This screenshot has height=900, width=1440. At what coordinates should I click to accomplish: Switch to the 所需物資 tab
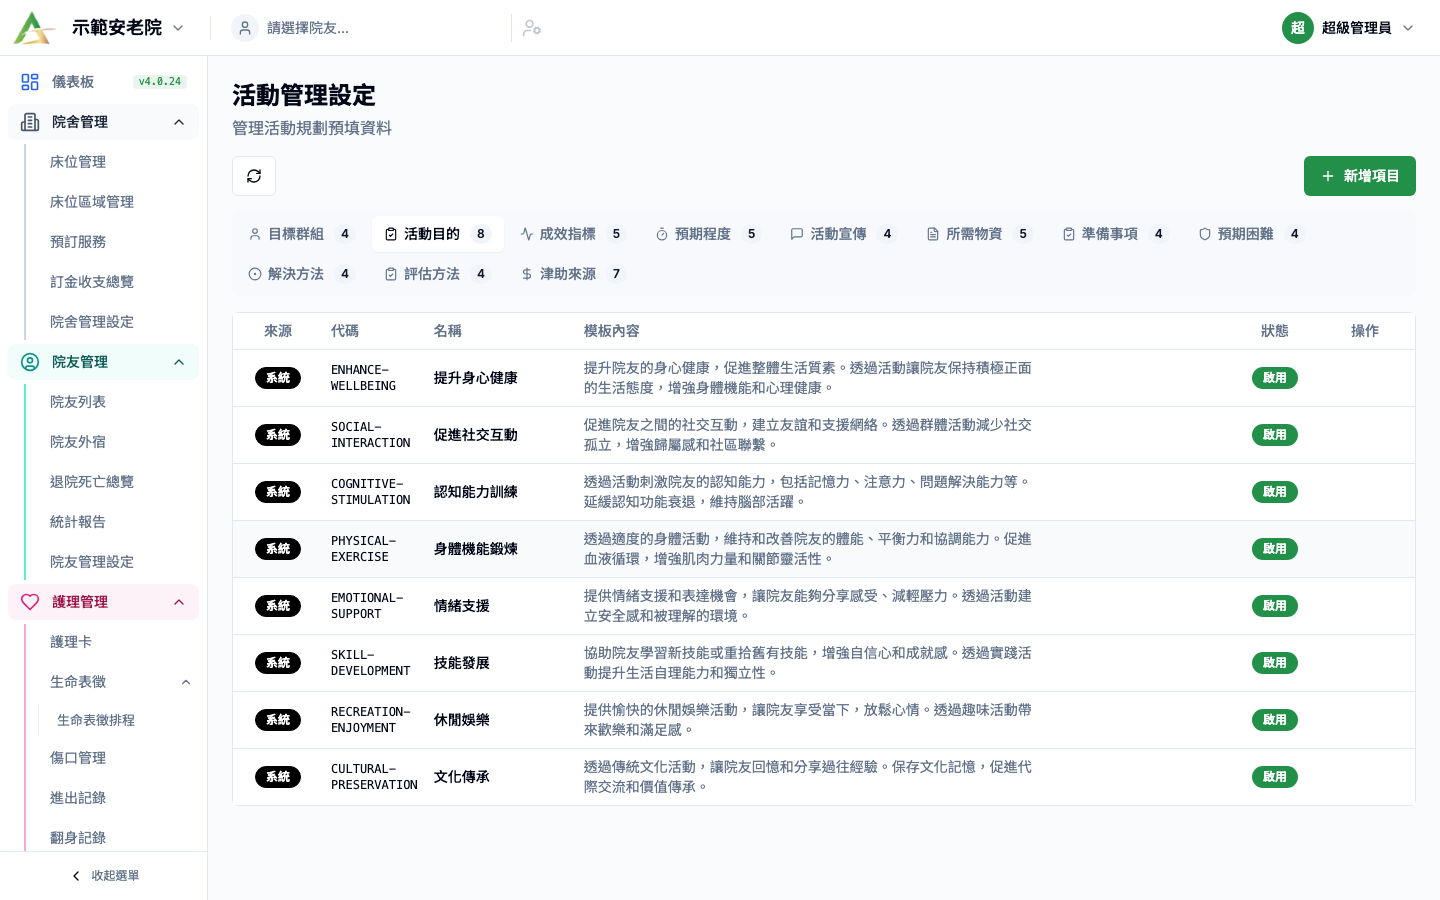[979, 234]
